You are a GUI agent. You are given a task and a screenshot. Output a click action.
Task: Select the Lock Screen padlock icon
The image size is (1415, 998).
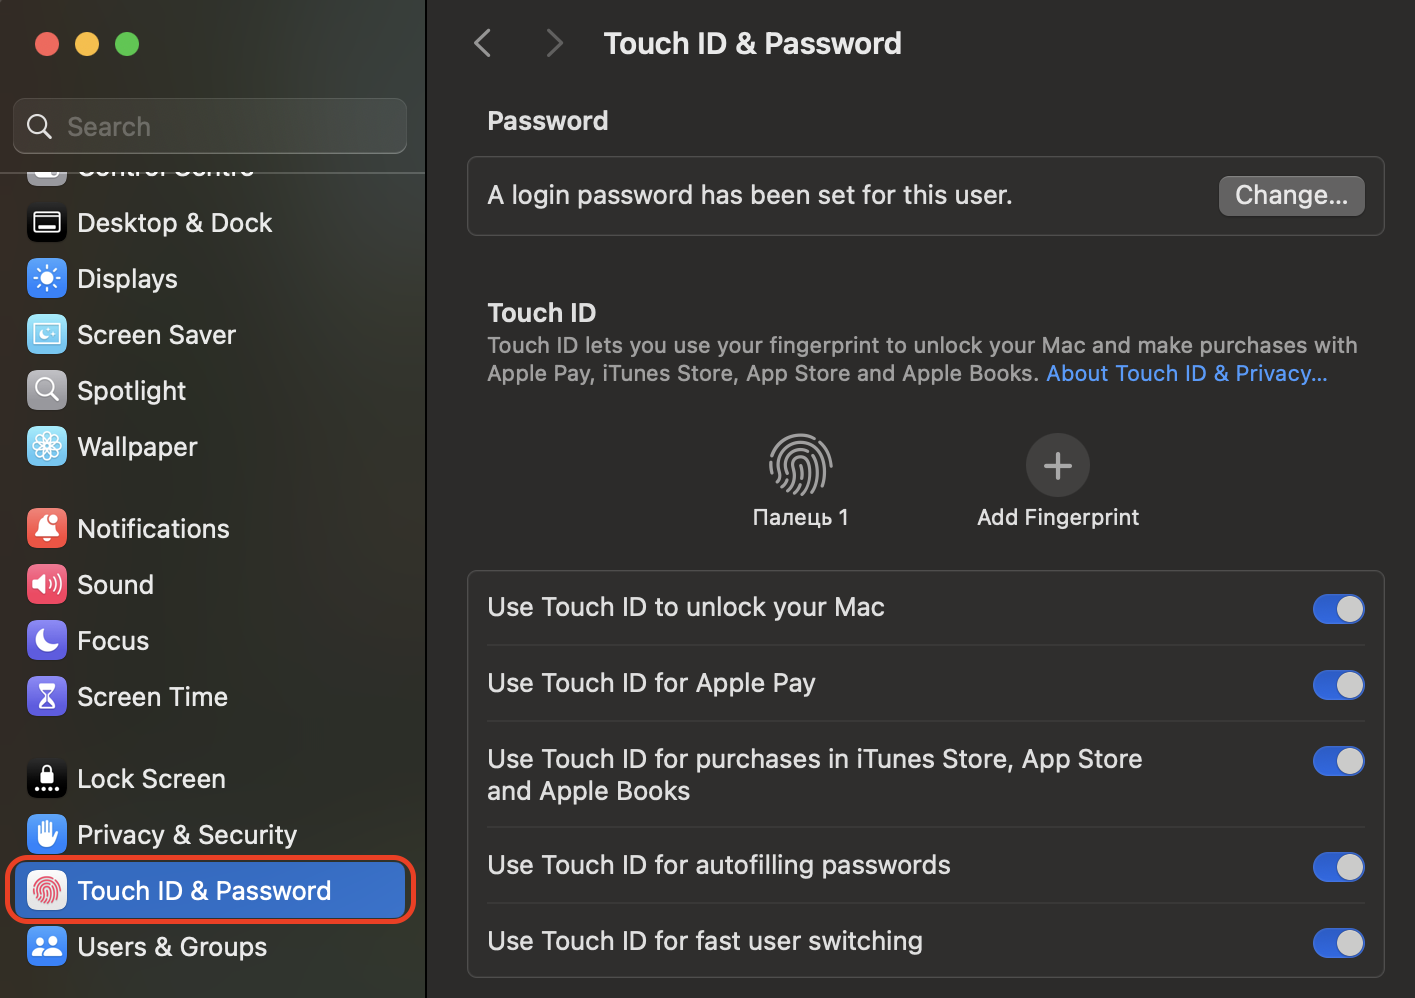[x=47, y=778]
